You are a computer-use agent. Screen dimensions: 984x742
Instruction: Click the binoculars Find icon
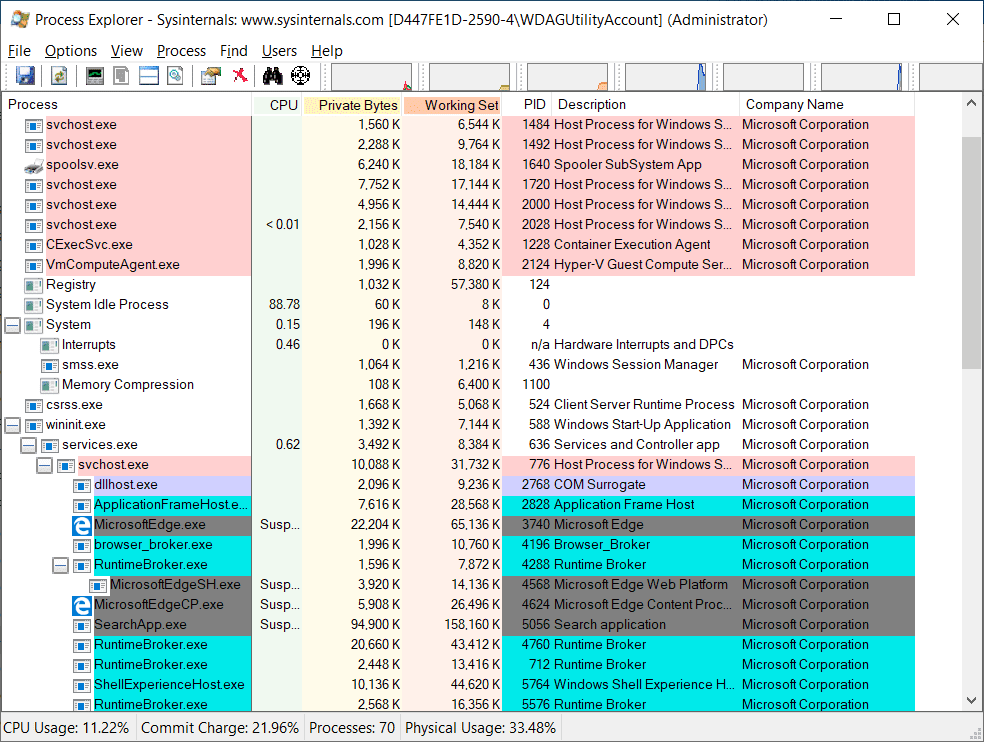point(272,76)
